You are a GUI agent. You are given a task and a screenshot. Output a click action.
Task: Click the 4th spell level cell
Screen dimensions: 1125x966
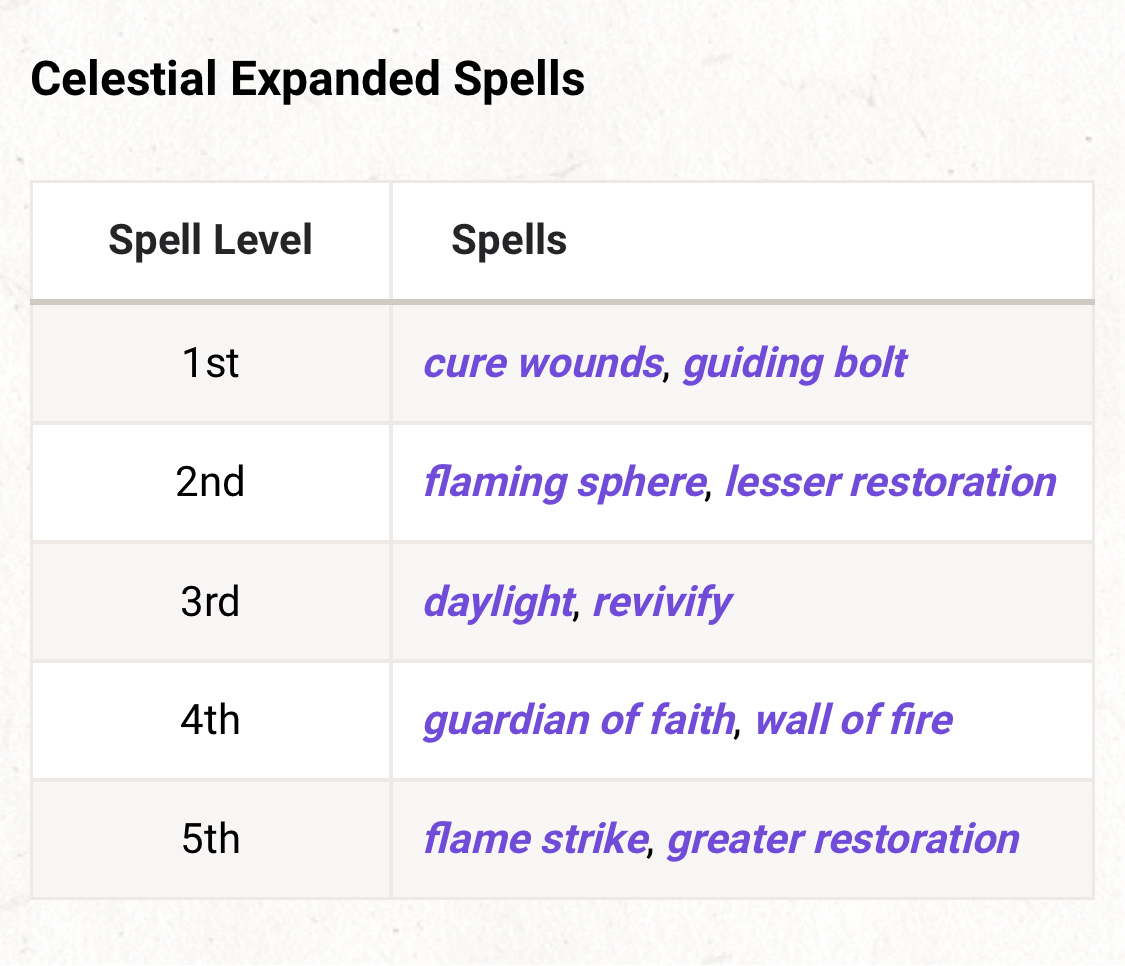[x=210, y=720]
